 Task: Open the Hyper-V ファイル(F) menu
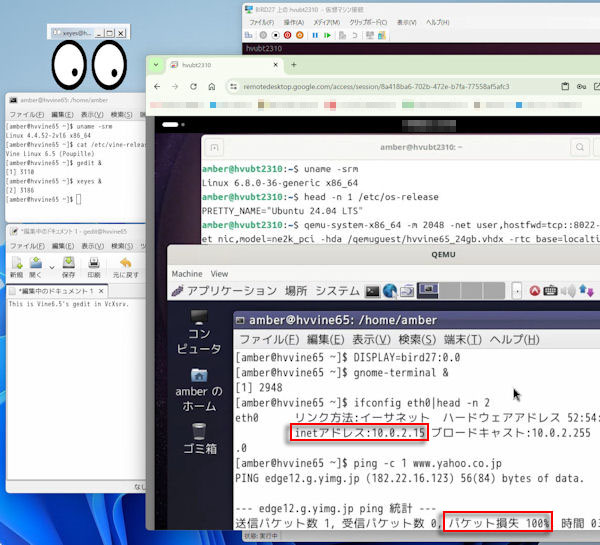click(261, 22)
